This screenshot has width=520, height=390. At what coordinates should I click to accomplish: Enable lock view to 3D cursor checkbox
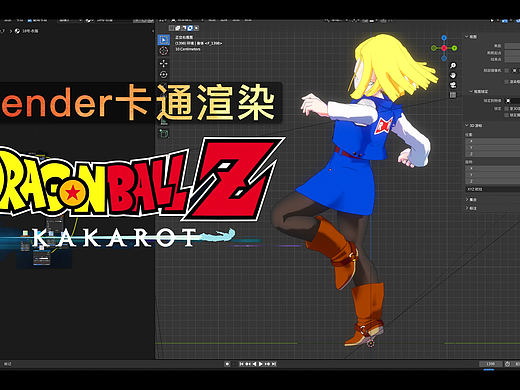click(x=507, y=109)
